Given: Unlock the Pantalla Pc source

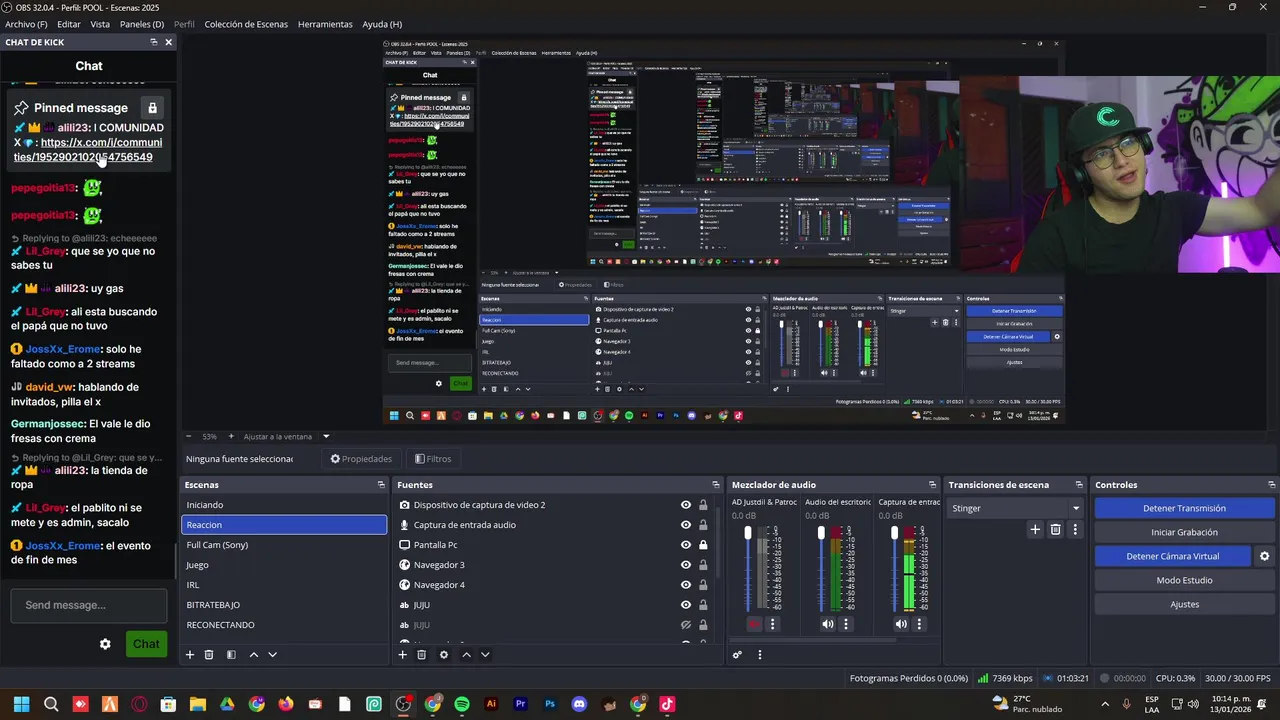Looking at the screenshot, I should [703, 545].
